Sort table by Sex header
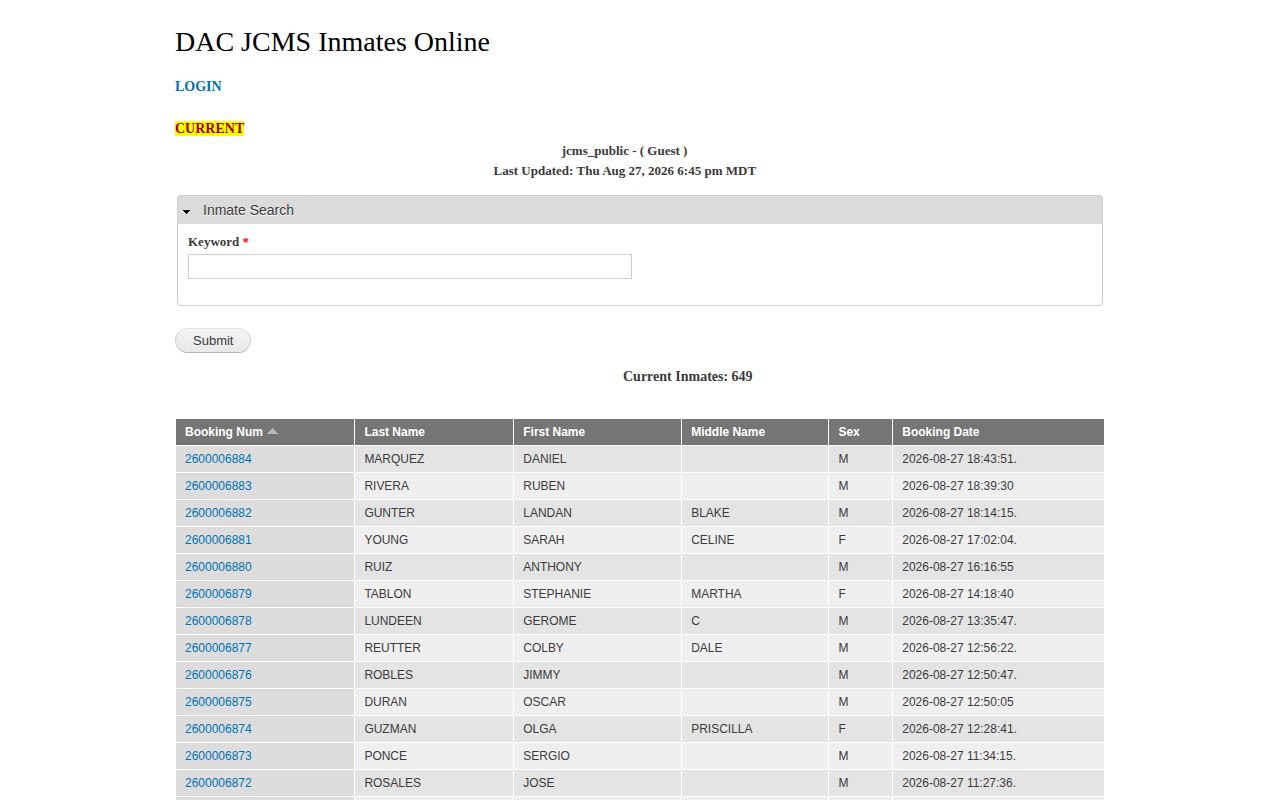This screenshot has width=1280, height=800. (849, 432)
